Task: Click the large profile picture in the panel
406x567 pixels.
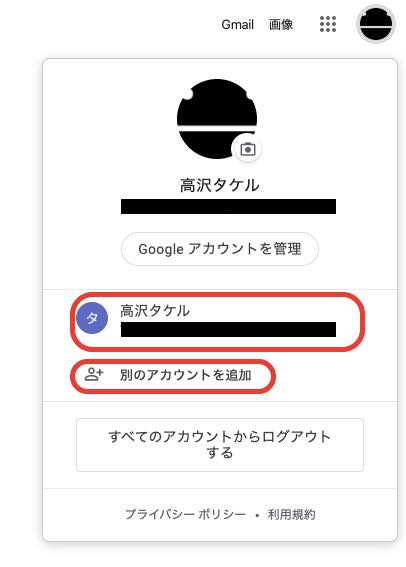Action: tap(217, 119)
